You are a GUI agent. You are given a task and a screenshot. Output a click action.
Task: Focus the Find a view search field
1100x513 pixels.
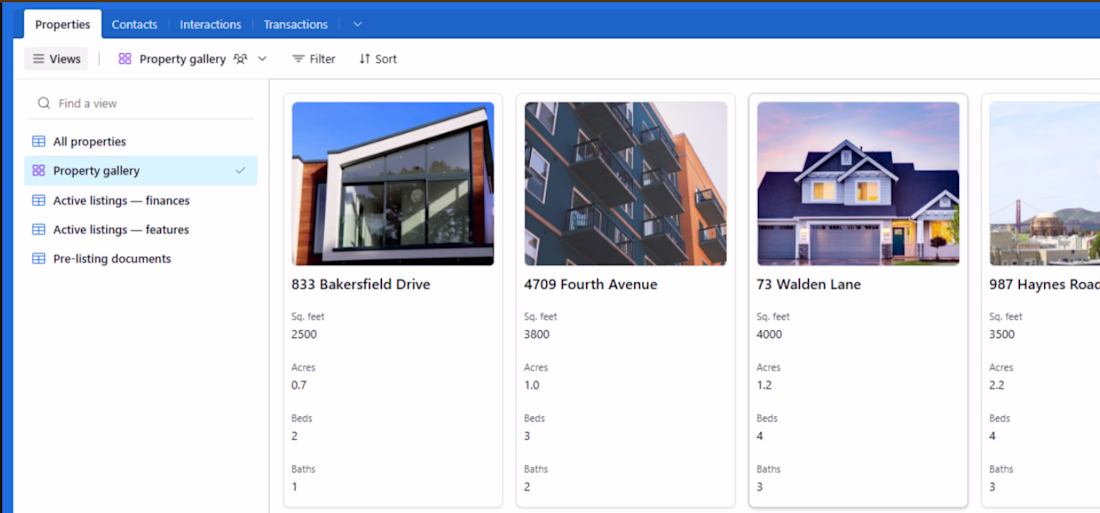tap(141, 103)
